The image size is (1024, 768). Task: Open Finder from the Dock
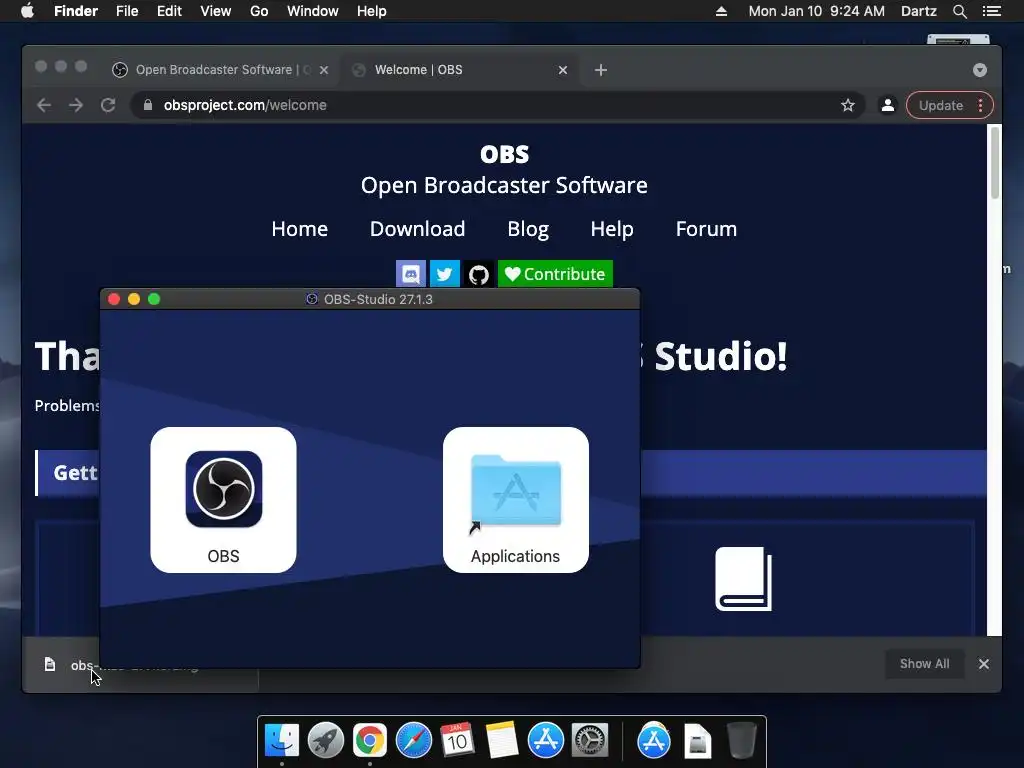(281, 740)
